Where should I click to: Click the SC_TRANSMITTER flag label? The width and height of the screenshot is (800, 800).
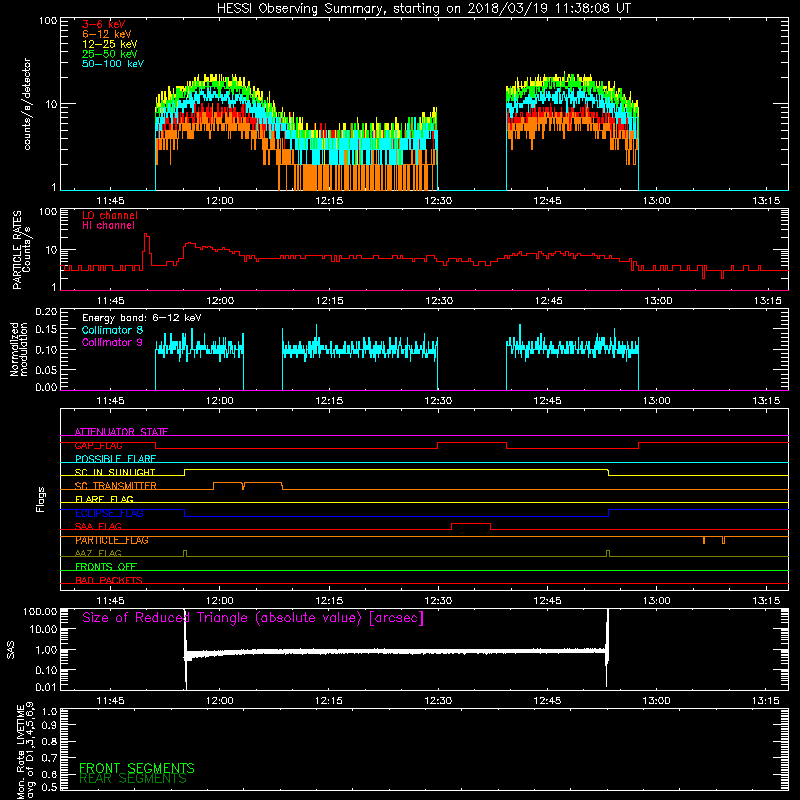point(115,486)
